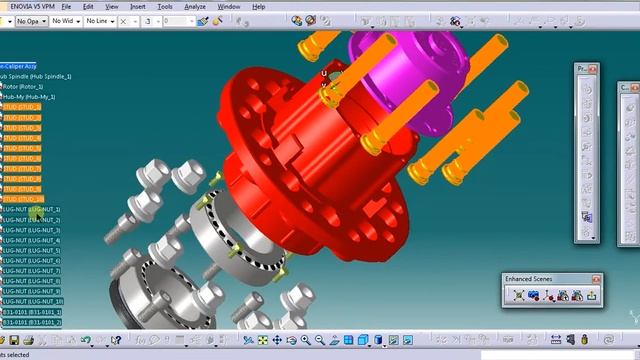The height and width of the screenshot is (360, 640).
Task: Select the Fly Mode view icon
Action: point(248,340)
